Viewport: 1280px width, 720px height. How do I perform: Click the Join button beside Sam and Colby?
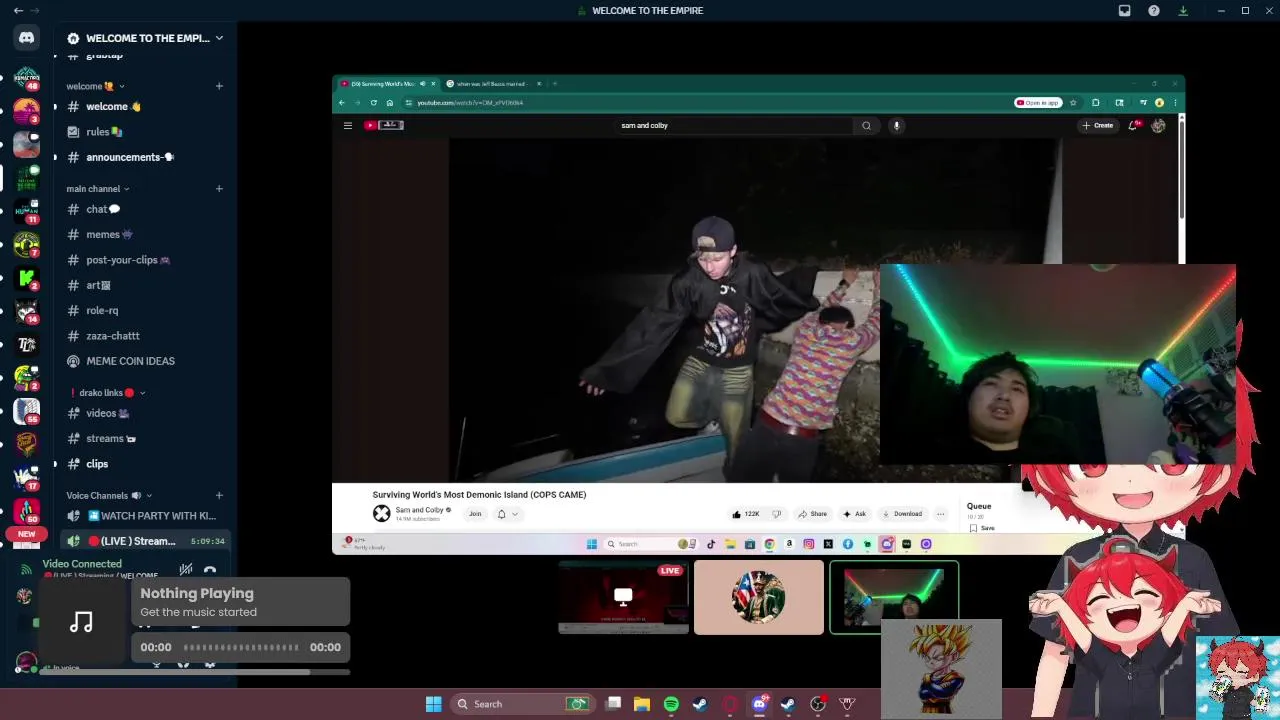point(475,514)
